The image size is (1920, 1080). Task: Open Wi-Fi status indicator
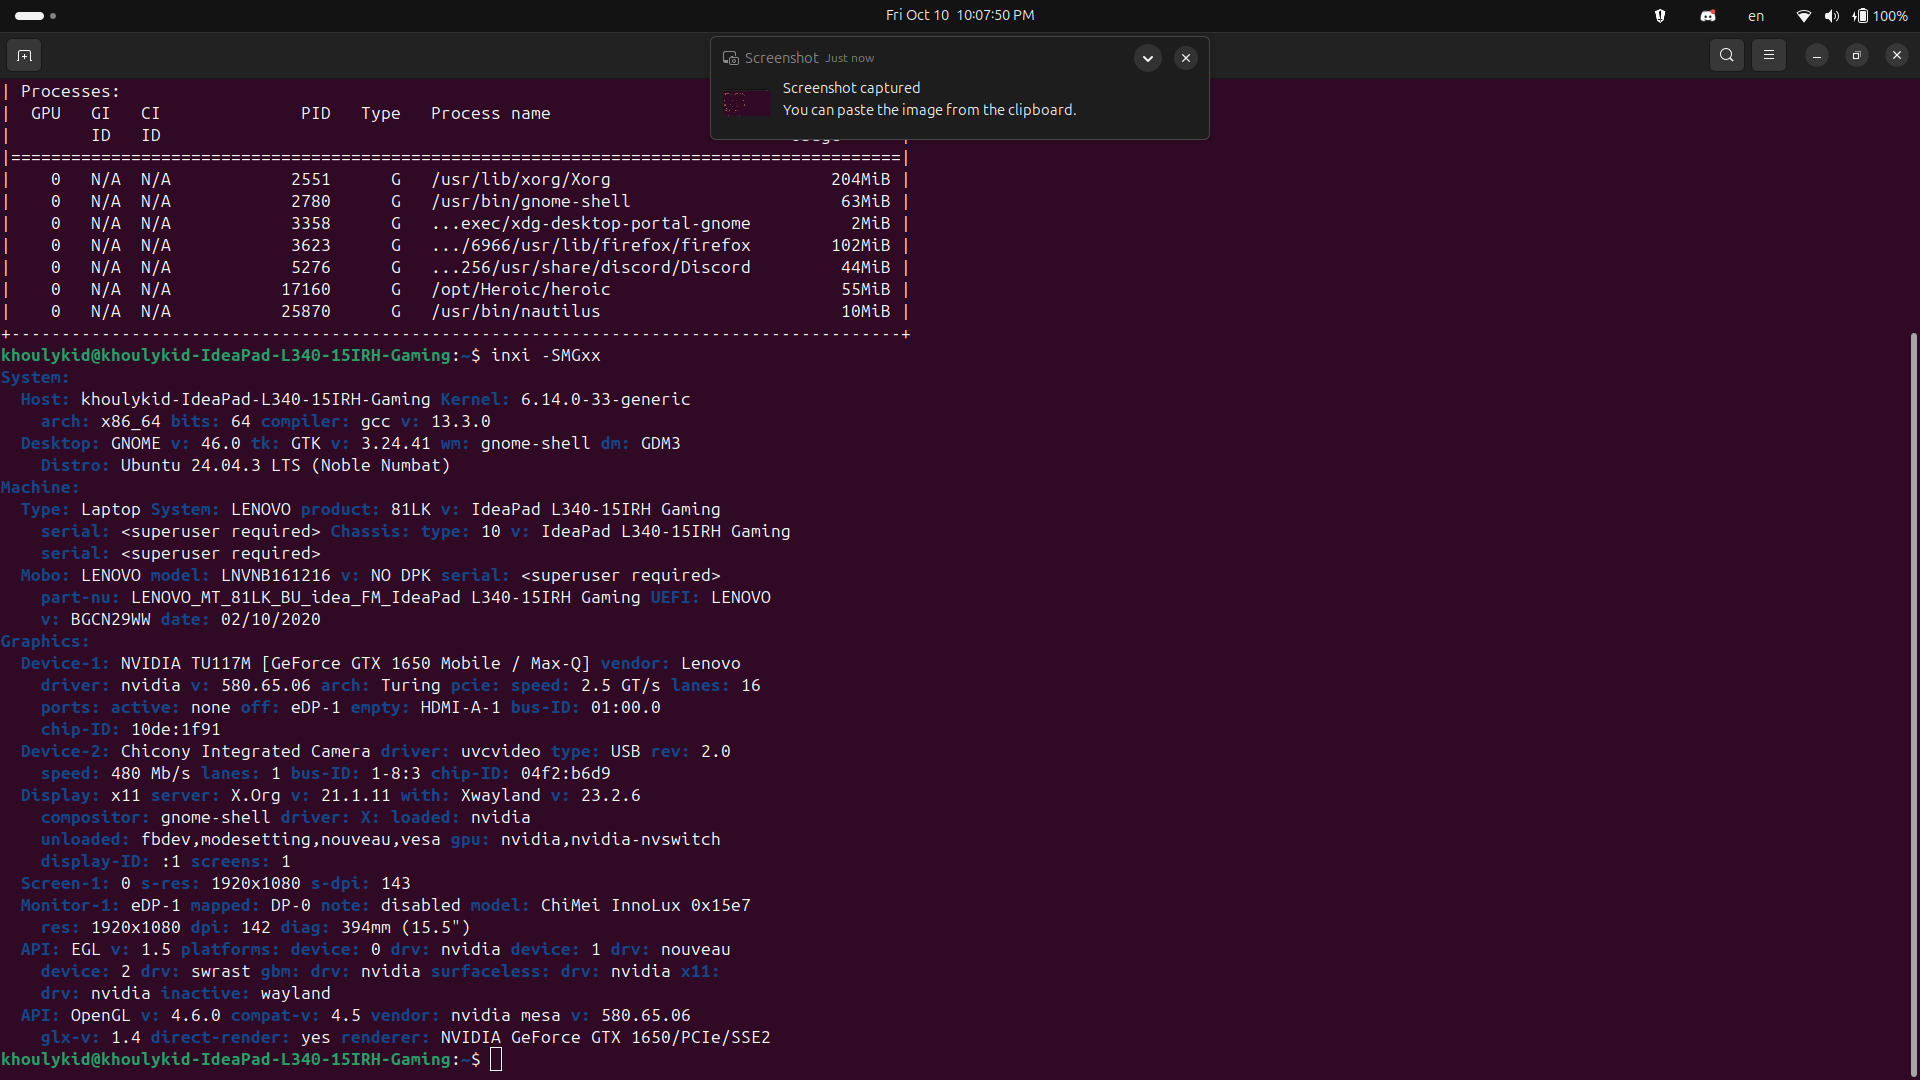[x=1803, y=16]
